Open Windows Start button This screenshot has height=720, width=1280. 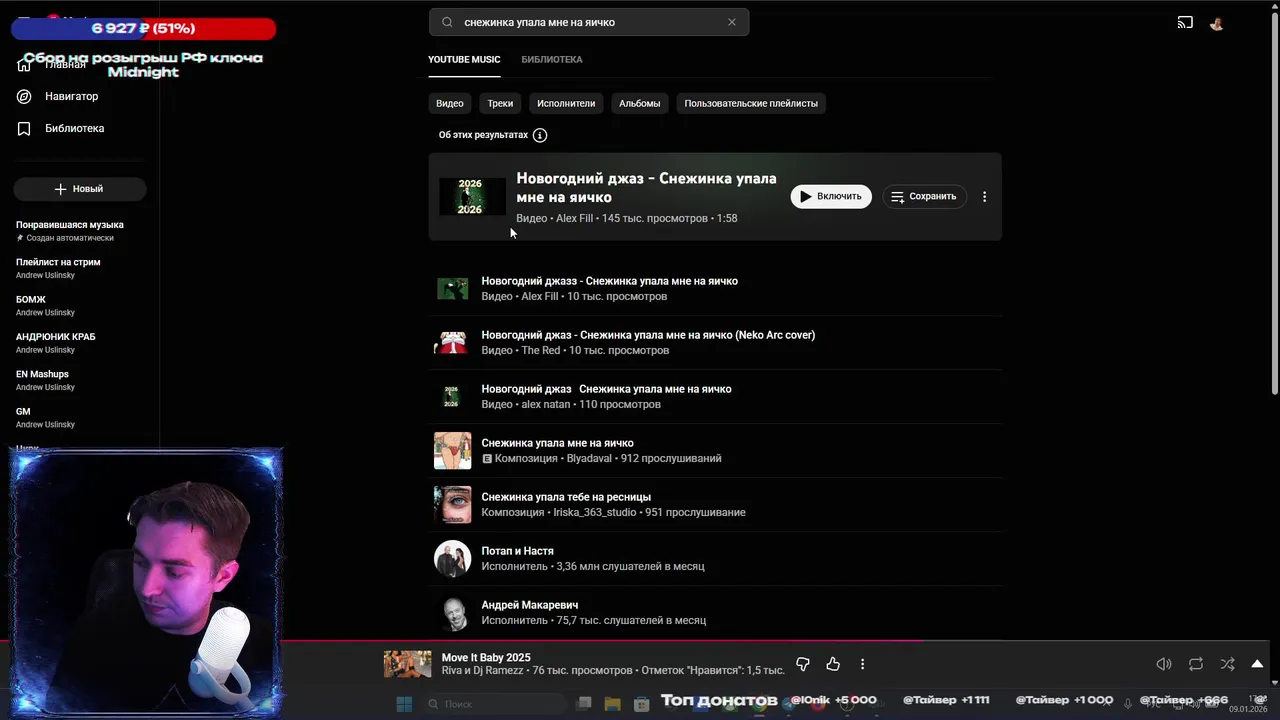tap(404, 704)
